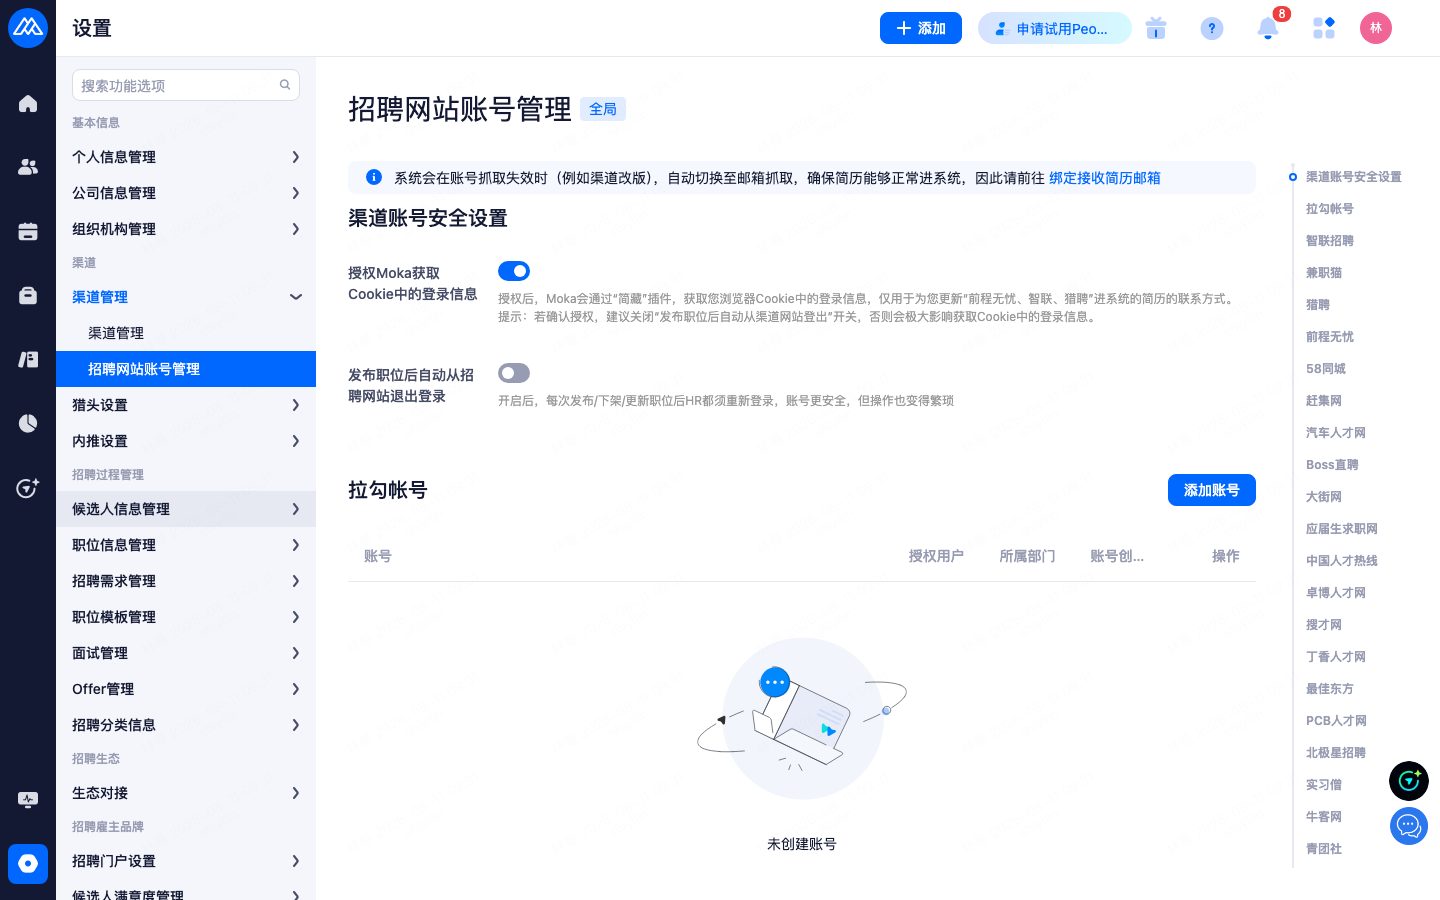Screen dimensions: 1440x900
Task: Click the blue 添加 button
Action: point(921,28)
